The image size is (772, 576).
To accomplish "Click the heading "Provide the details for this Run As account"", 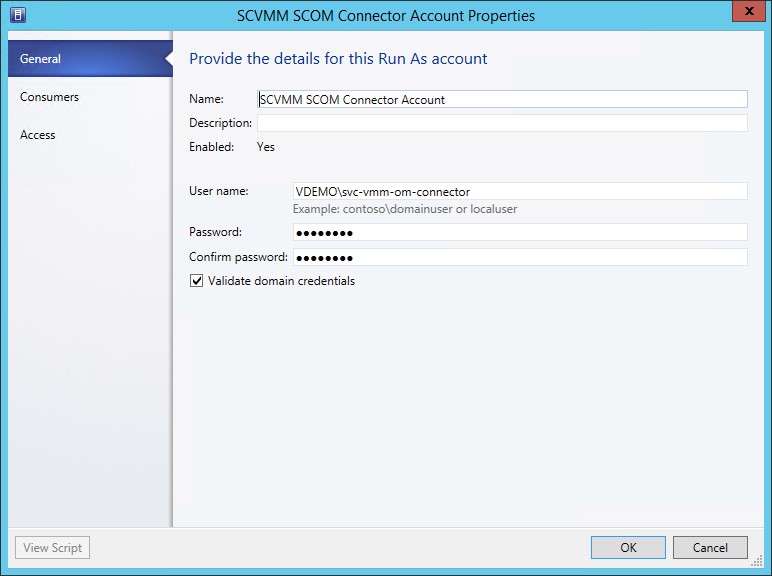I will tap(338, 59).
